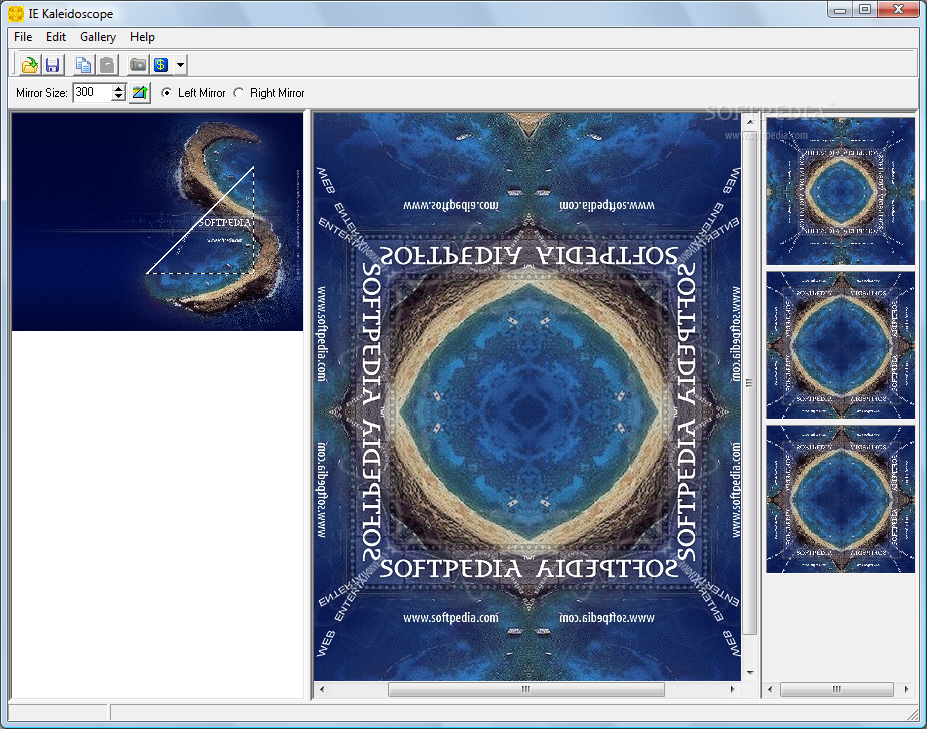
Task: Click the IE Kaleidoscope title bar app icon
Action: coord(16,13)
